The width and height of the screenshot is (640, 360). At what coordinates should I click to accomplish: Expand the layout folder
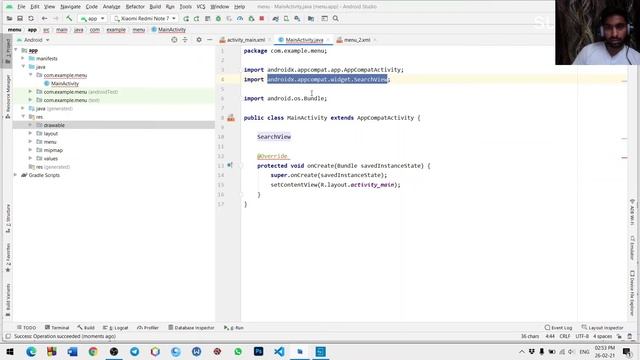pyautogui.click(x=31, y=133)
